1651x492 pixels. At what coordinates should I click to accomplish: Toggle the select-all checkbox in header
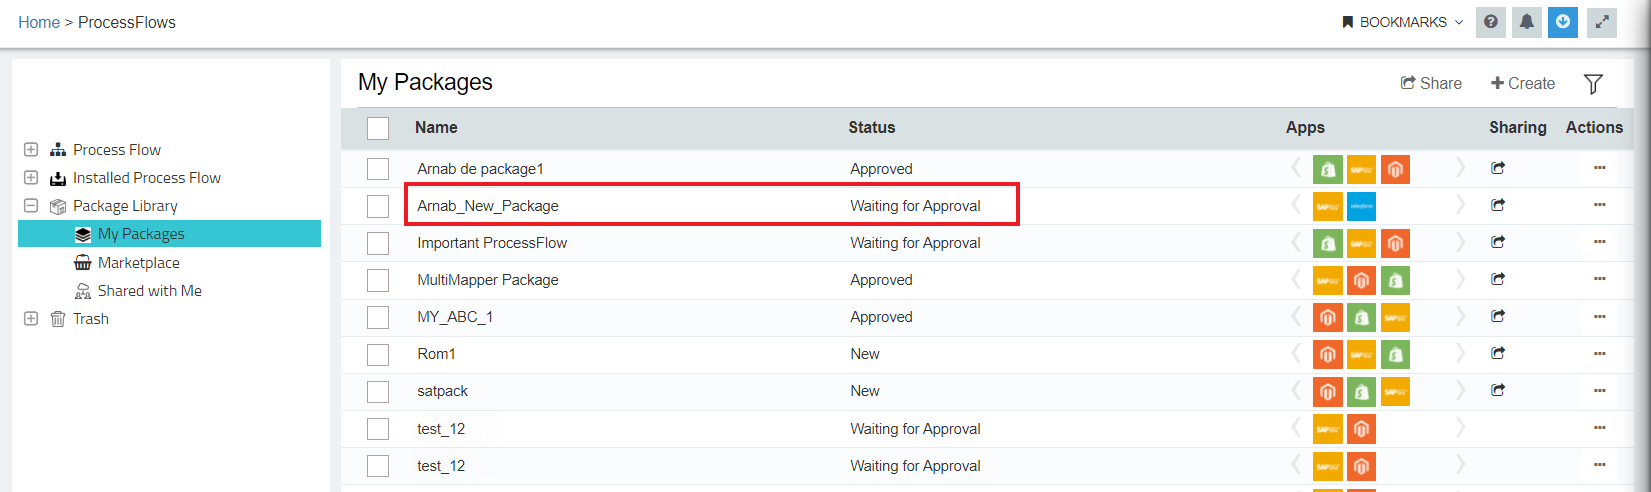click(x=378, y=128)
